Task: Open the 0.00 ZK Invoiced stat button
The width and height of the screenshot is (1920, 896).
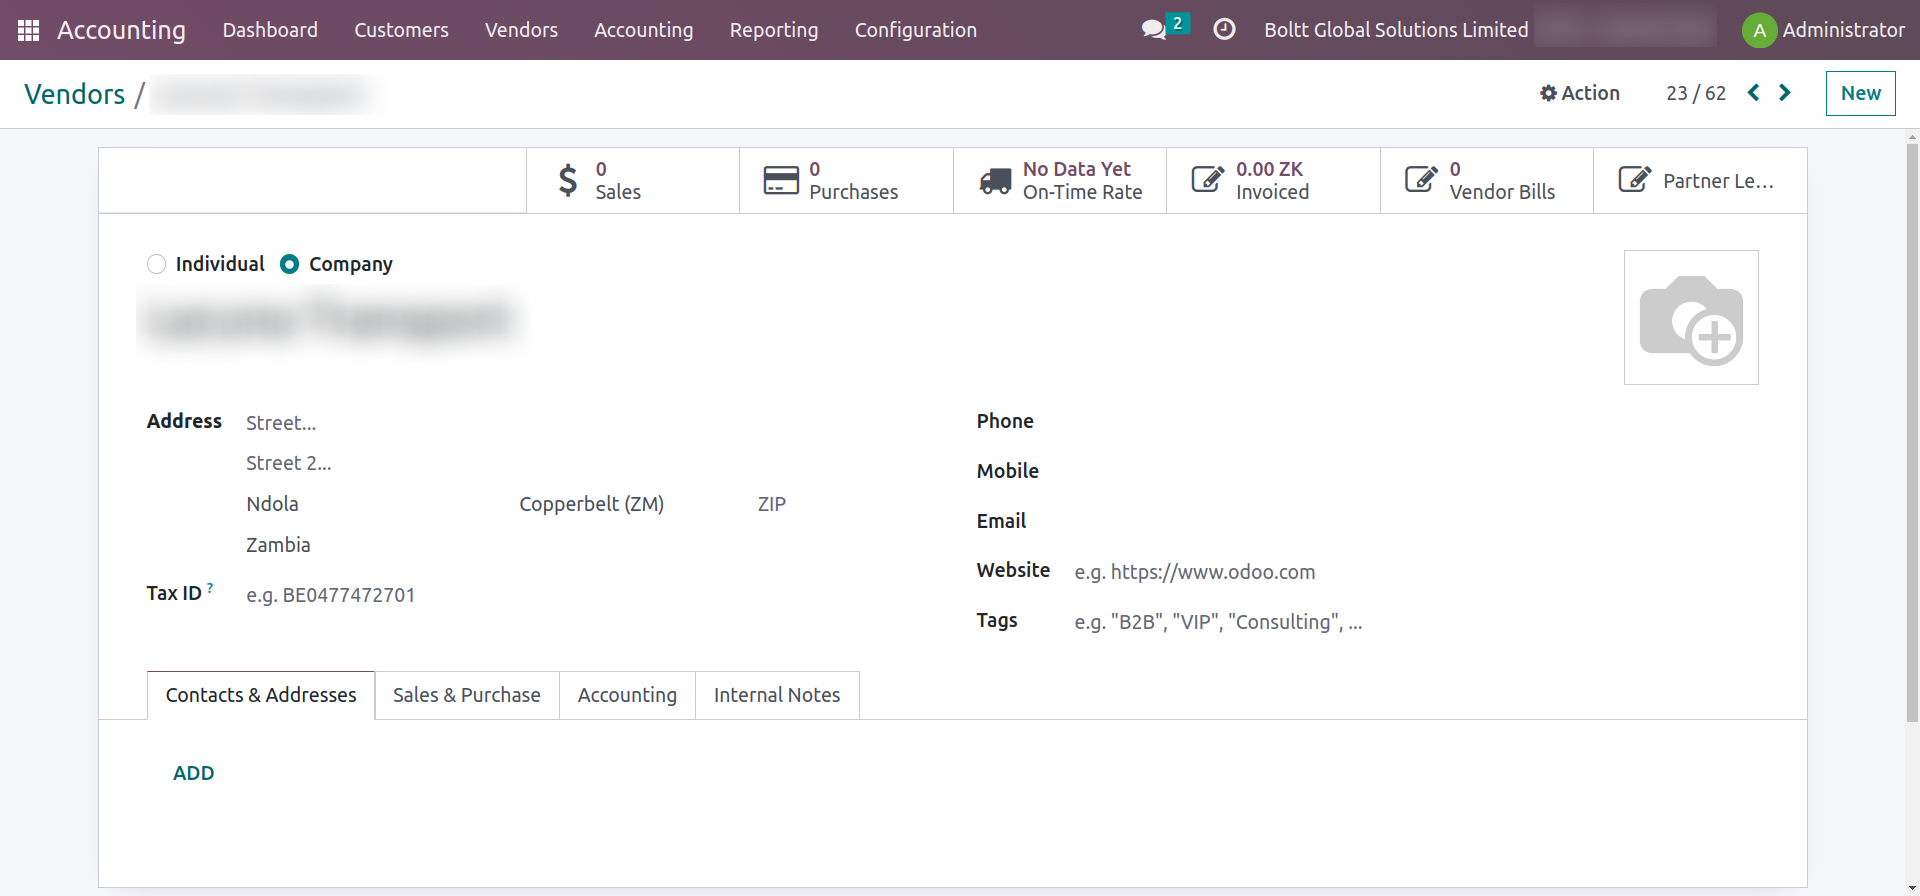Action: coord(1273,180)
